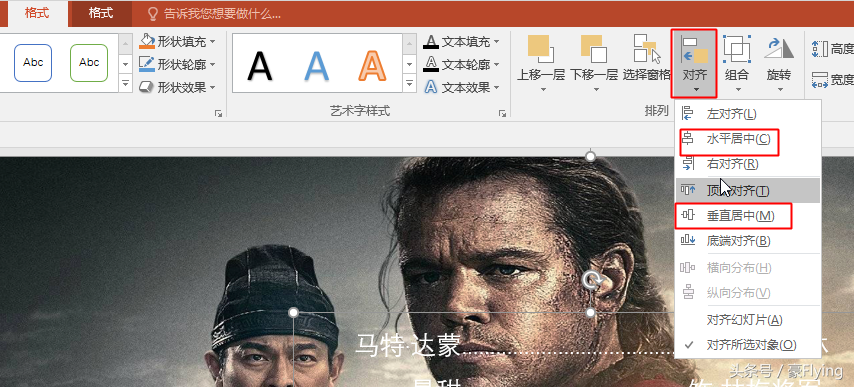This screenshot has width=854, height=387.
Task: Choose 底端对齐(B) align bottom
Action: (x=747, y=240)
